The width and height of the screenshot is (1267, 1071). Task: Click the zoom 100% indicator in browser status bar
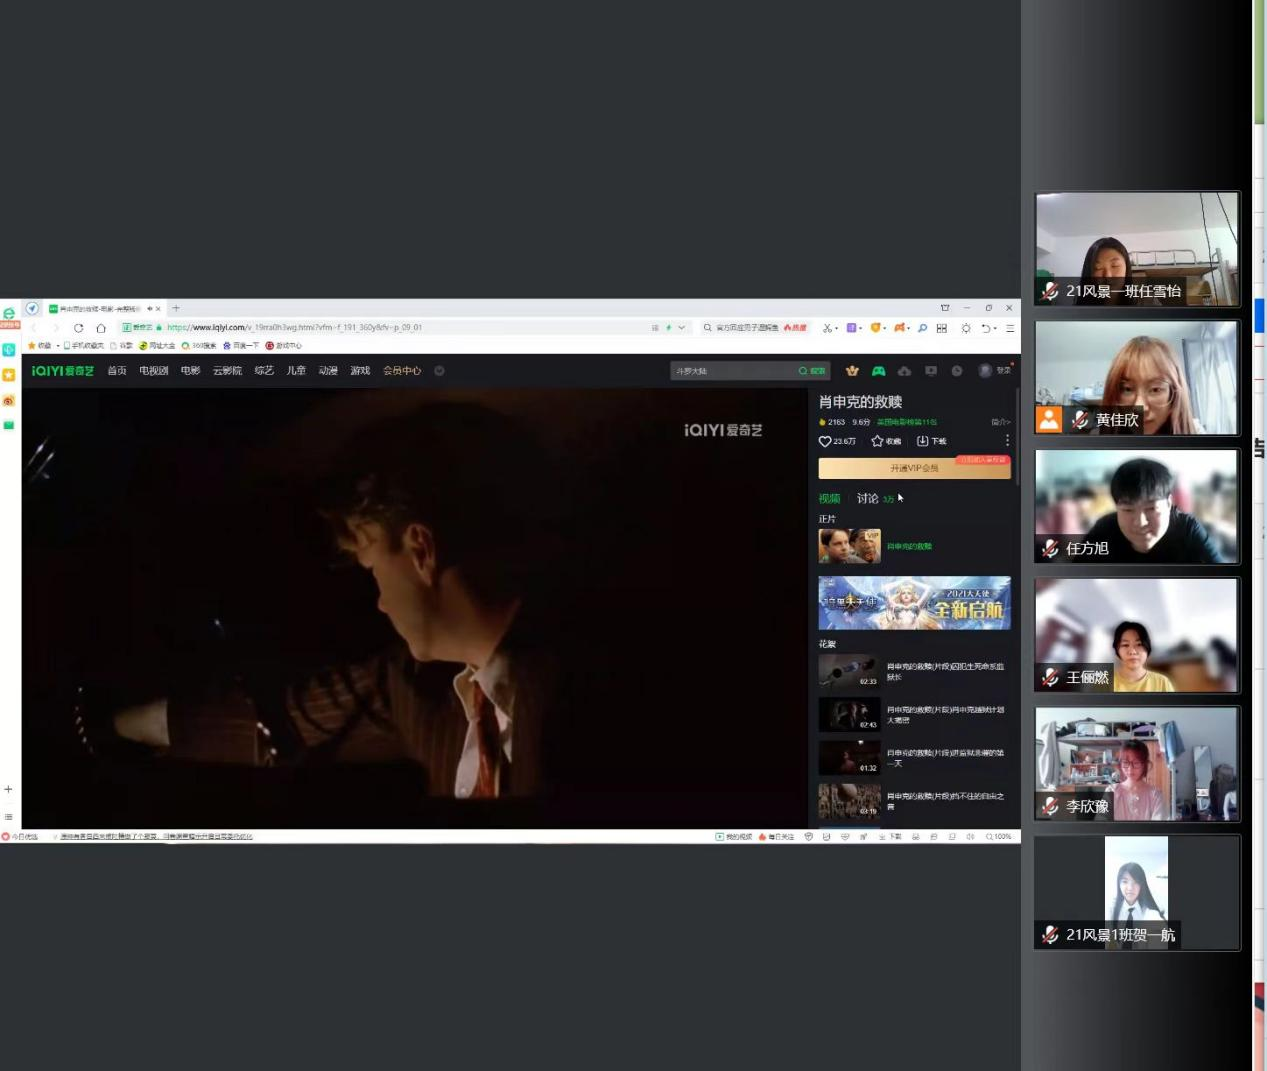pos(999,837)
